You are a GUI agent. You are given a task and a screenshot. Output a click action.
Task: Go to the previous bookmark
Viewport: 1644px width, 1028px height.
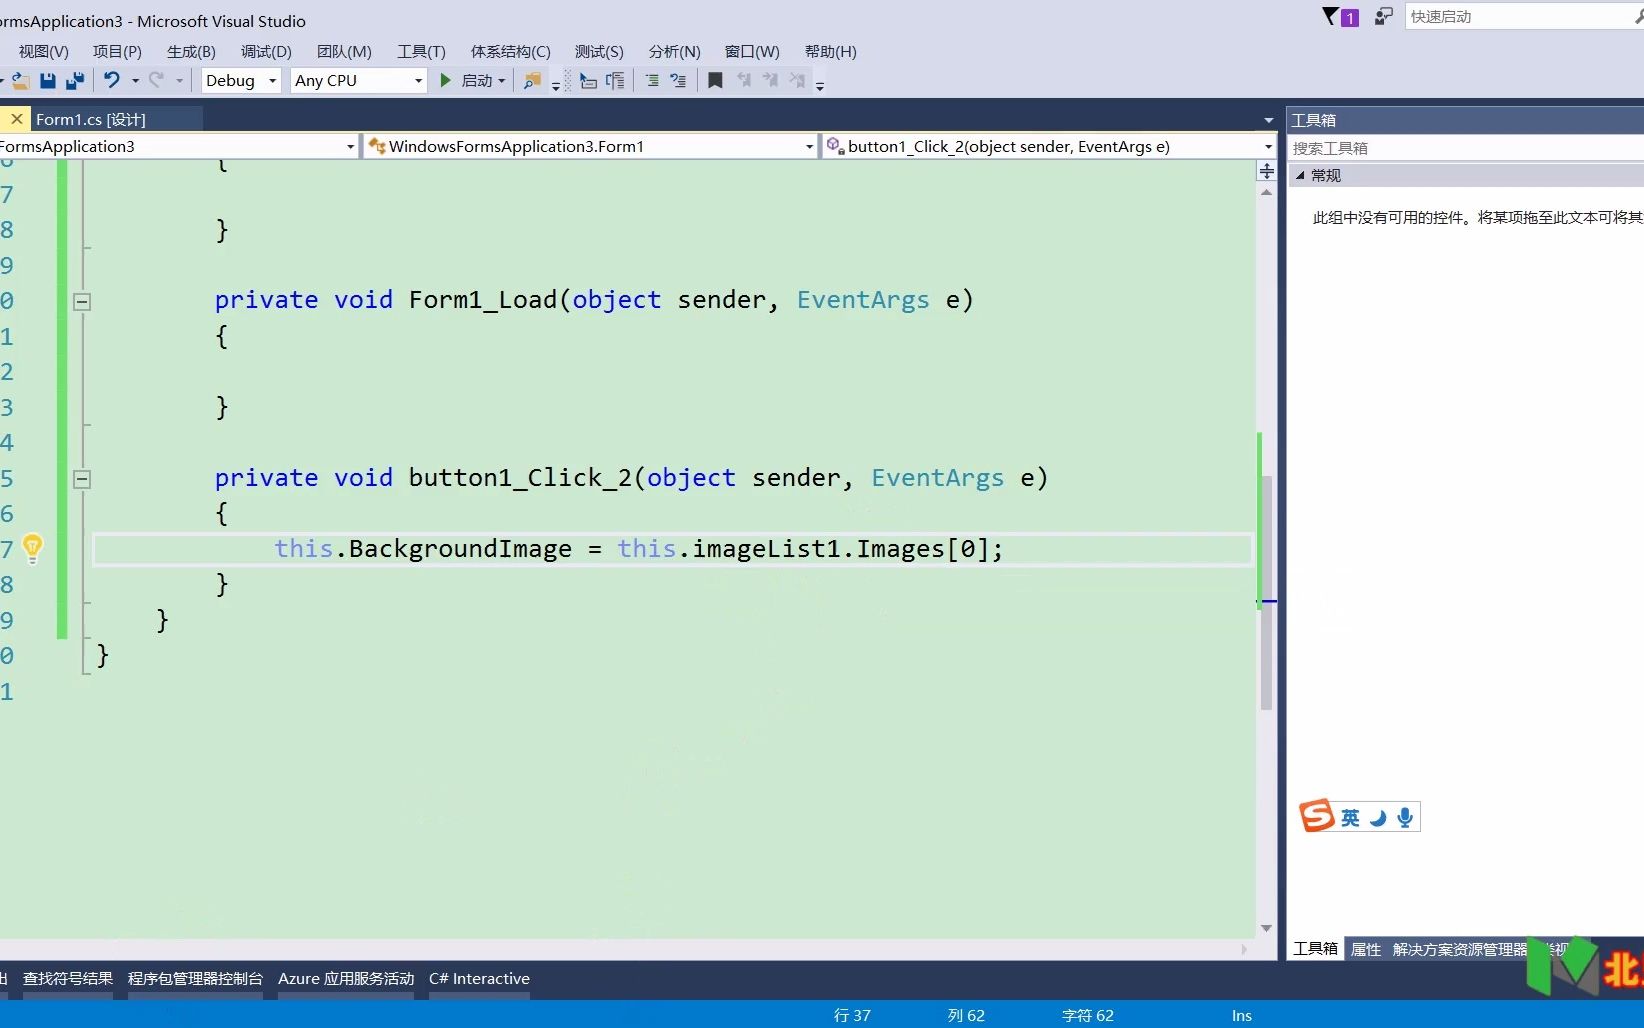coord(744,80)
